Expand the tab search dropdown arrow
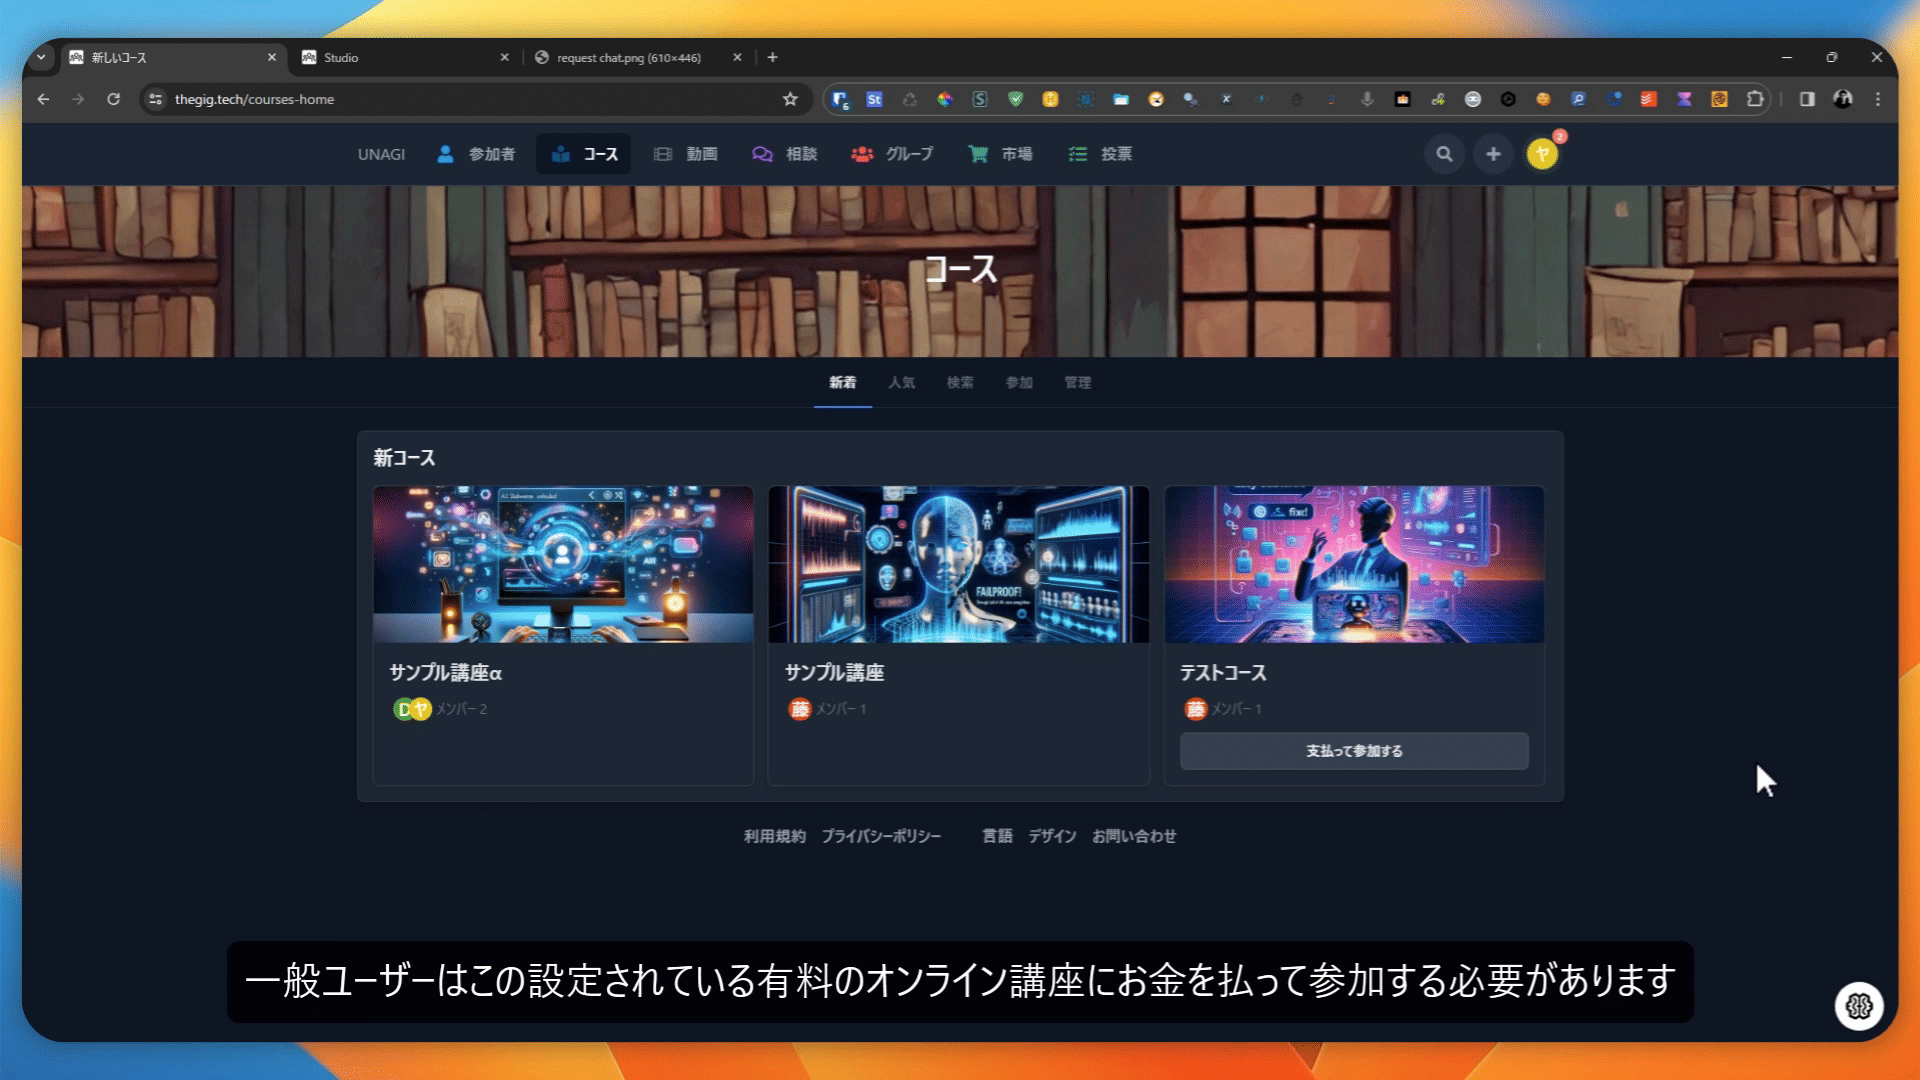 41,57
